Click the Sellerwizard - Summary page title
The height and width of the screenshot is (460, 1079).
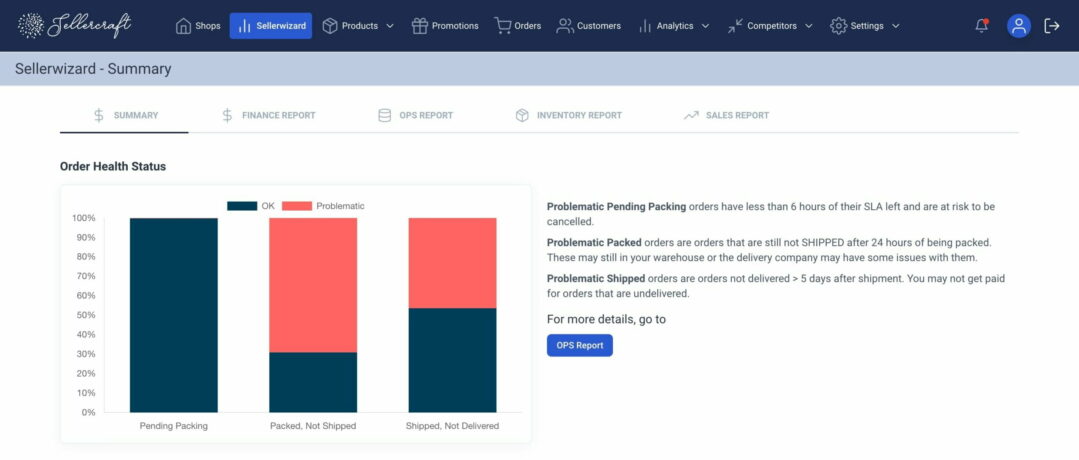point(93,69)
